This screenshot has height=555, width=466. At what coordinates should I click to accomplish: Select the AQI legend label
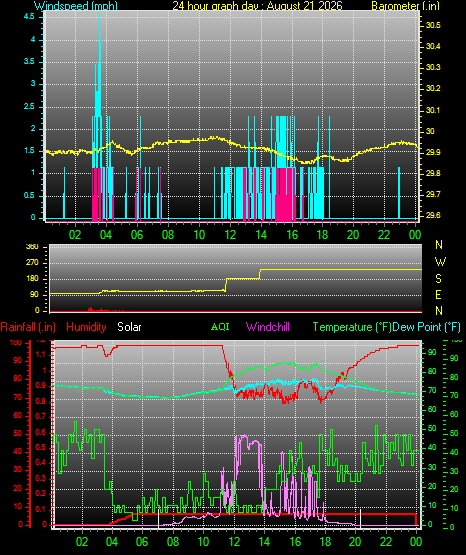220,326
